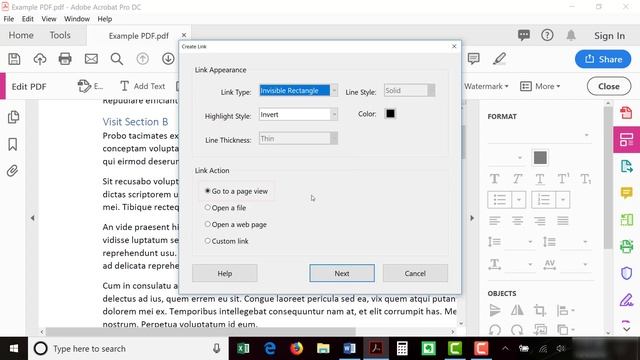The height and width of the screenshot is (360, 640).
Task: Open Excel from the taskbar
Action: 243,349
